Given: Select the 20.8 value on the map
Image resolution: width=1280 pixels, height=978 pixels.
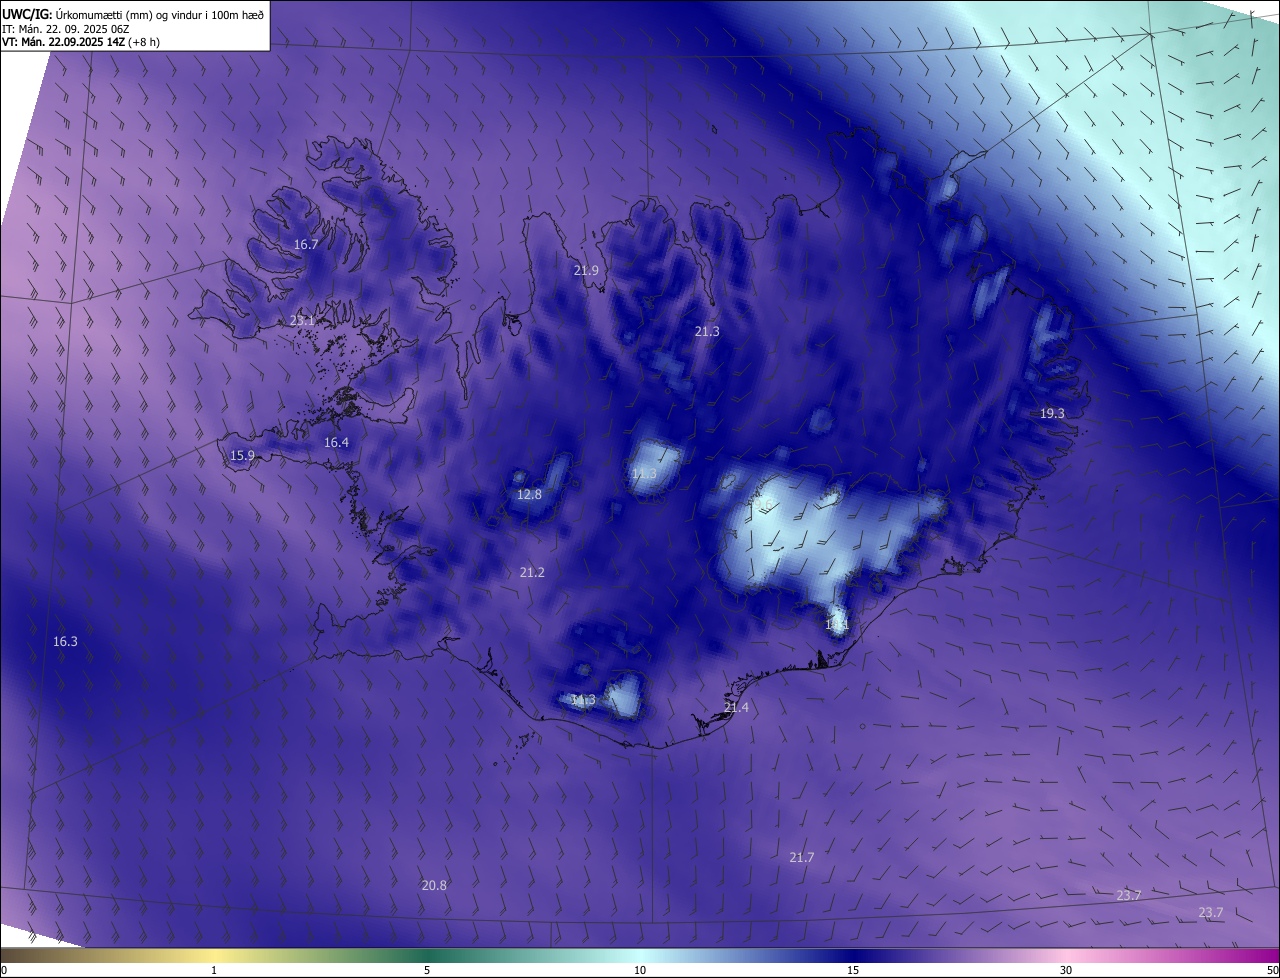Looking at the screenshot, I should 434,885.
